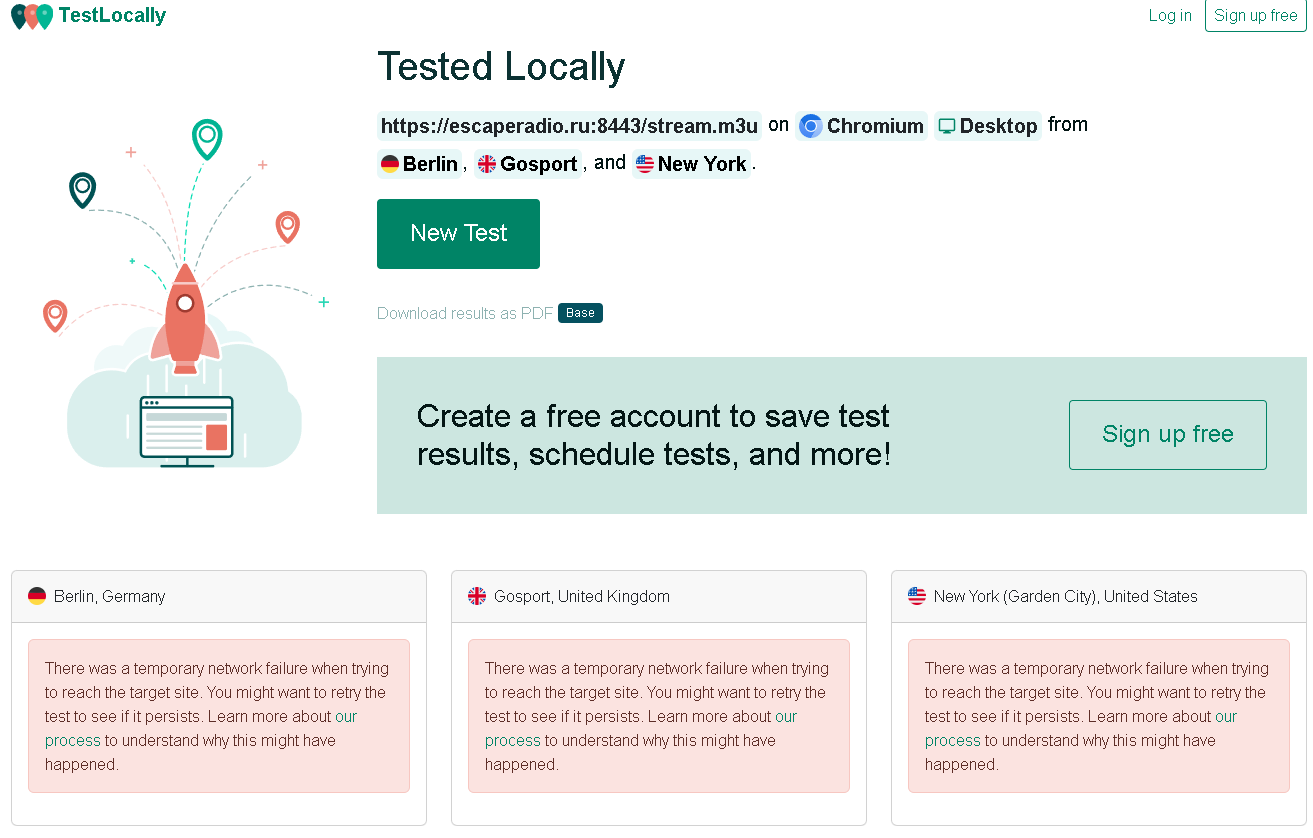1313x838 pixels.
Task: Start a New Test
Action: (458, 233)
